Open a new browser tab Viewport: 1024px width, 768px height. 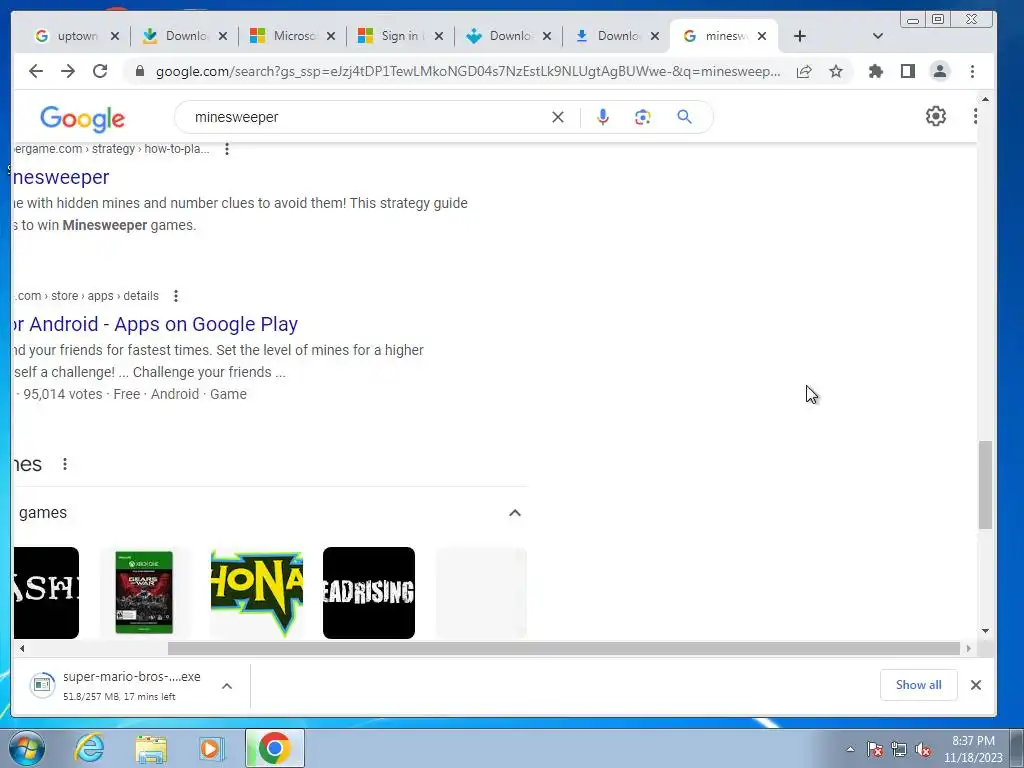(799, 36)
